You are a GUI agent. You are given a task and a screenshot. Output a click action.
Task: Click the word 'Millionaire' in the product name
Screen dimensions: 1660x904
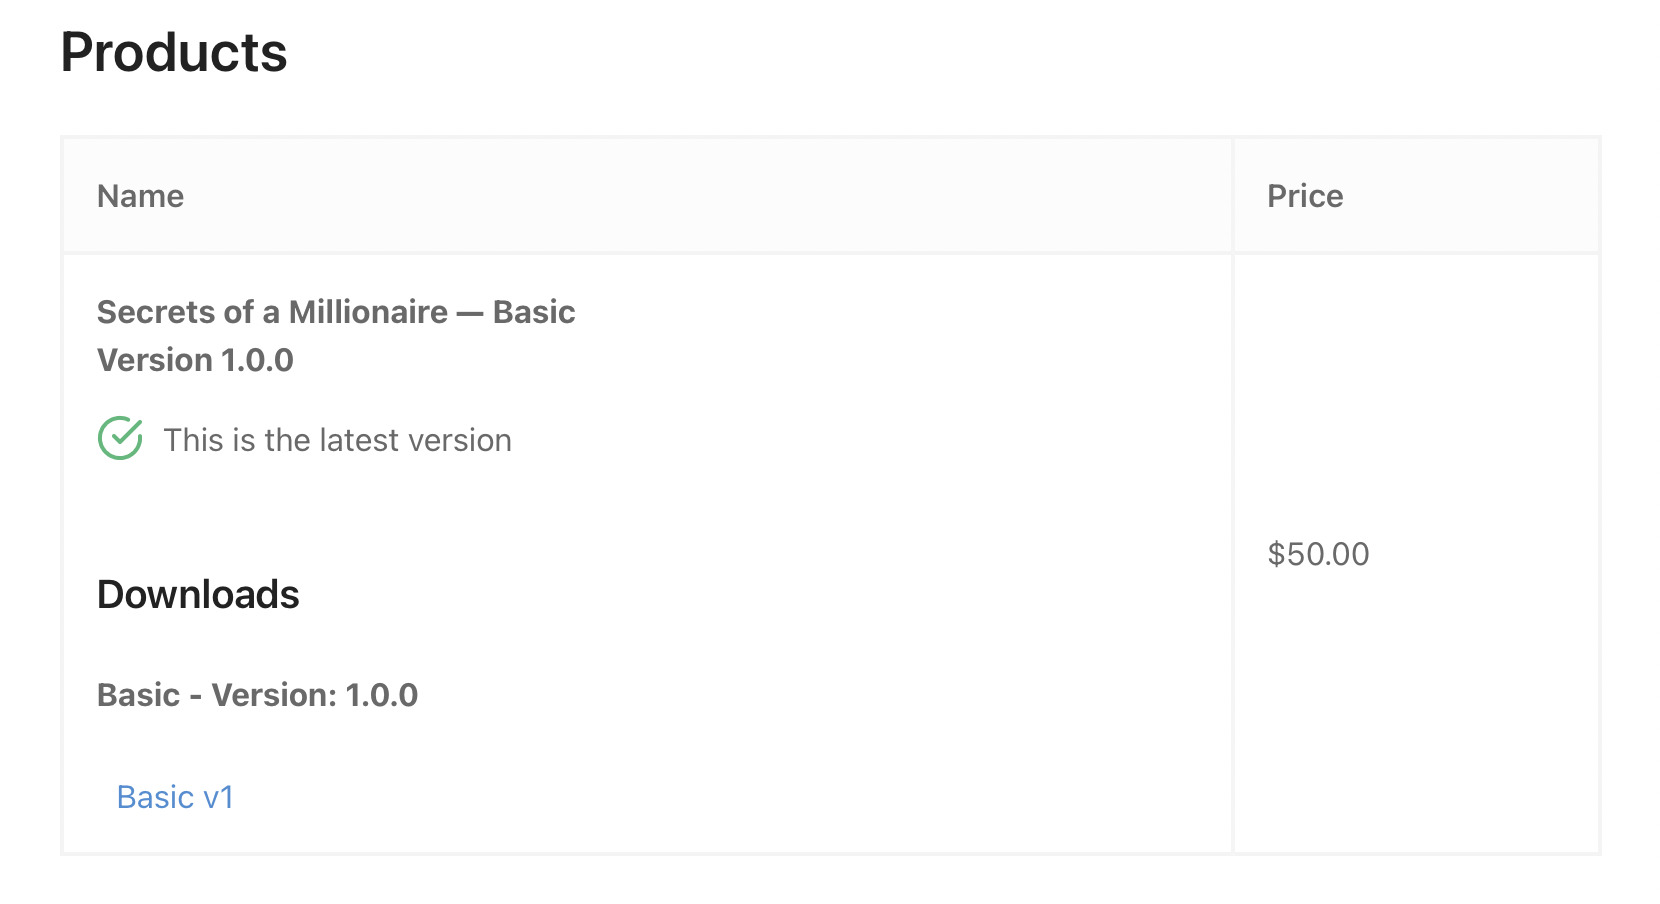click(368, 312)
